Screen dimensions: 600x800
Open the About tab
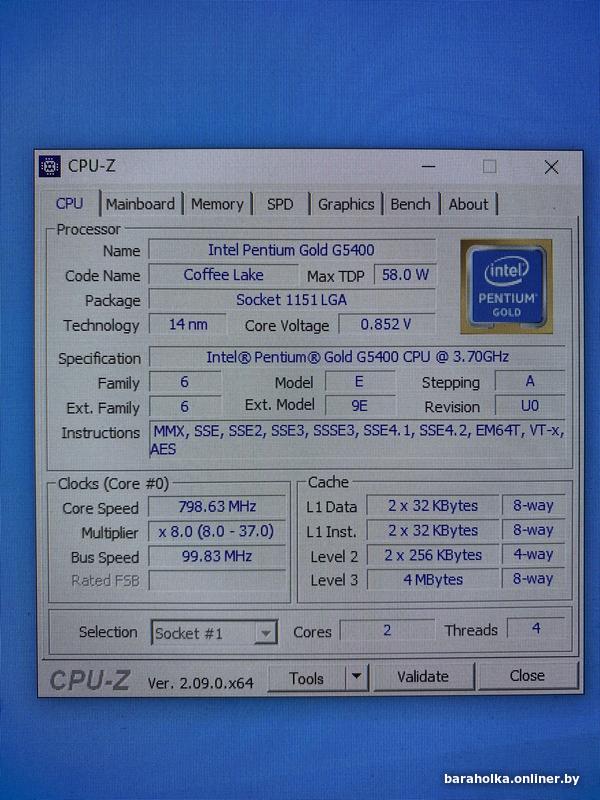tap(468, 204)
